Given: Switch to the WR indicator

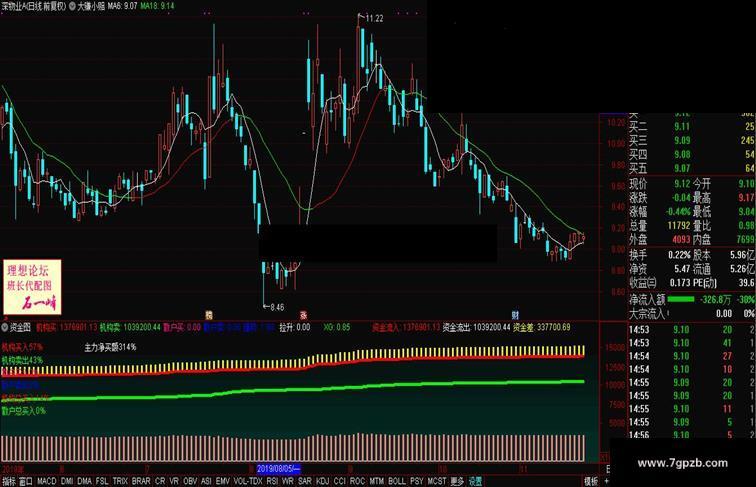Looking at the screenshot, I should 288,481.
